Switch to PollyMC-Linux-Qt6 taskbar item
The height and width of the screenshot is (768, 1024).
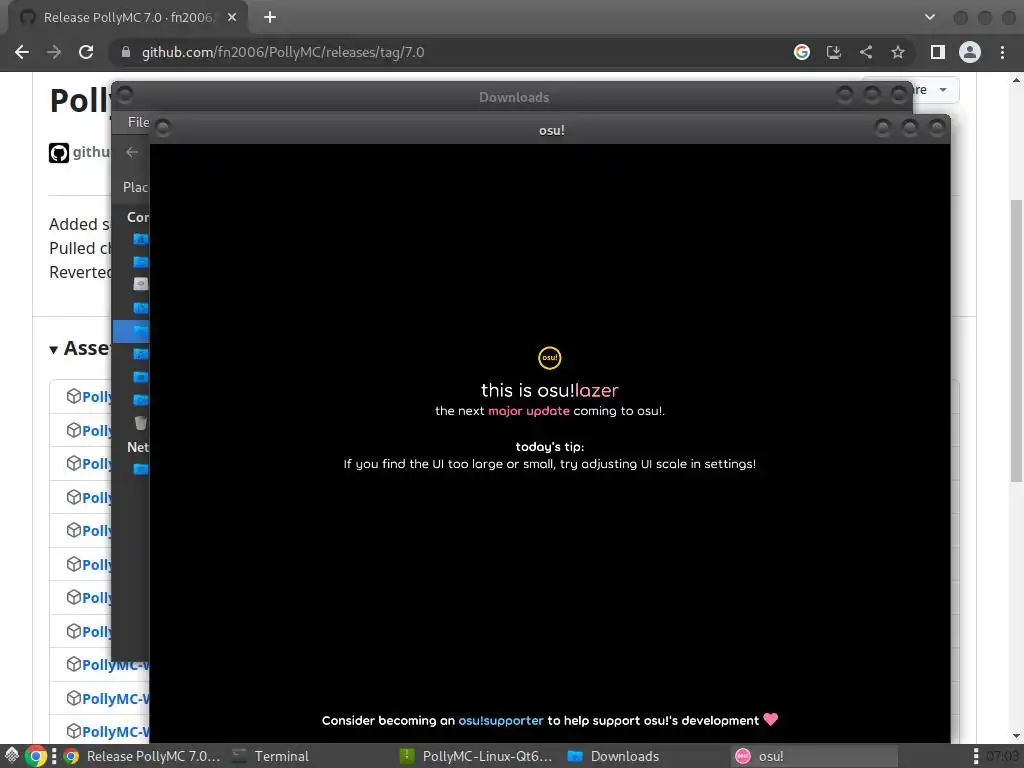(477, 756)
